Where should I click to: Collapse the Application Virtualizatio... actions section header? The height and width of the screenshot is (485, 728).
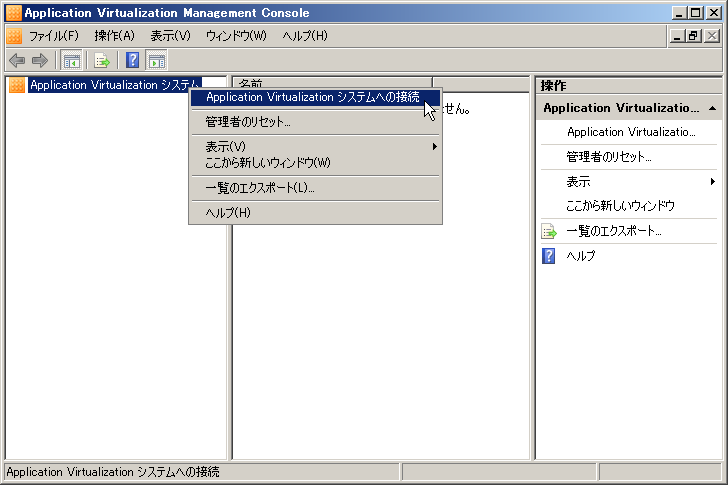coord(628,108)
